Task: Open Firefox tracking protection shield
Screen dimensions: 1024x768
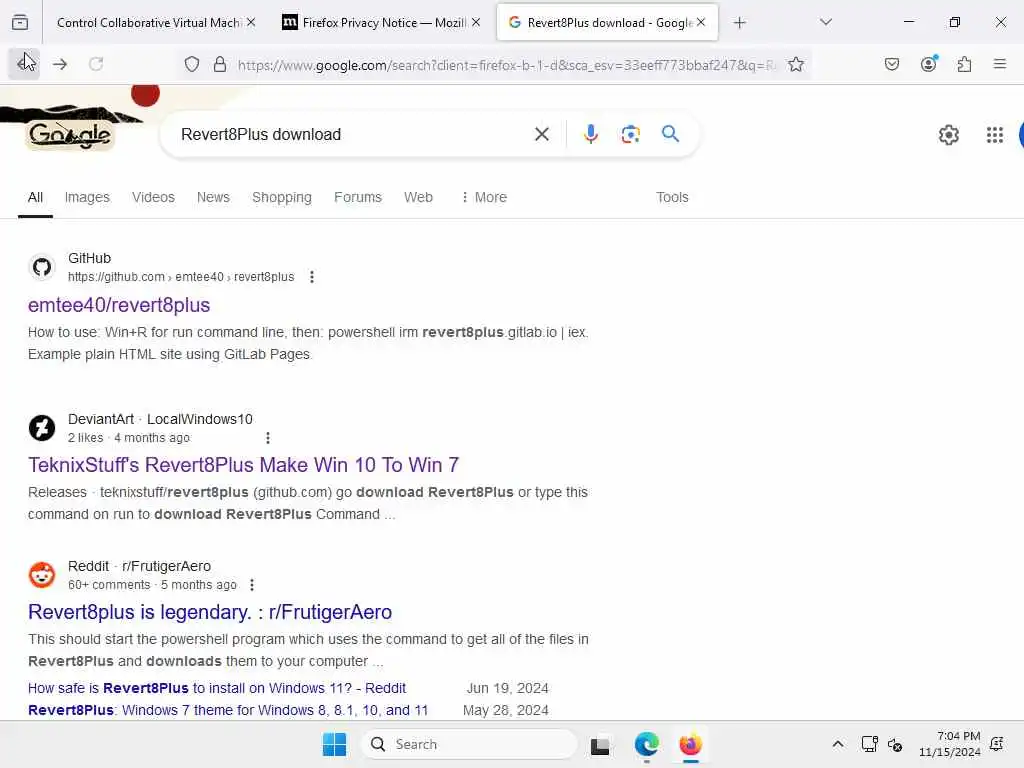Action: 192,64
